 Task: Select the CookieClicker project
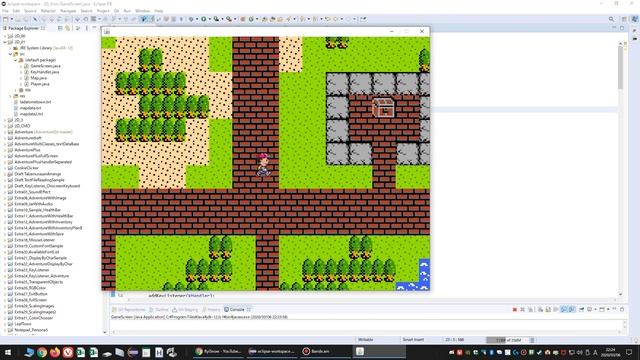tap(26, 168)
